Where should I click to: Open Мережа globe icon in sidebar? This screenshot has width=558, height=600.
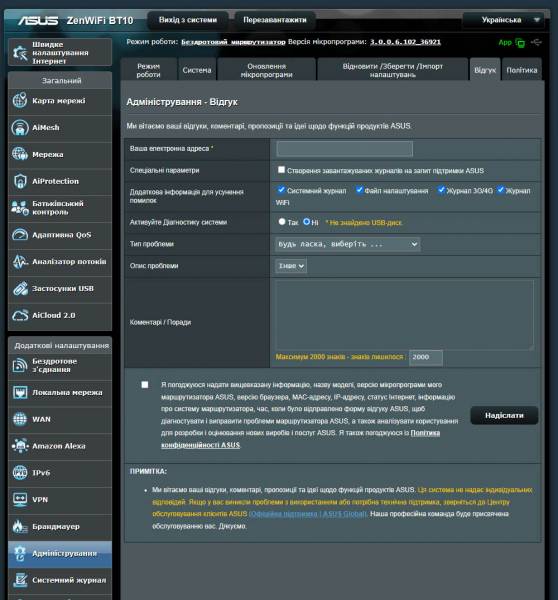(x=20, y=154)
